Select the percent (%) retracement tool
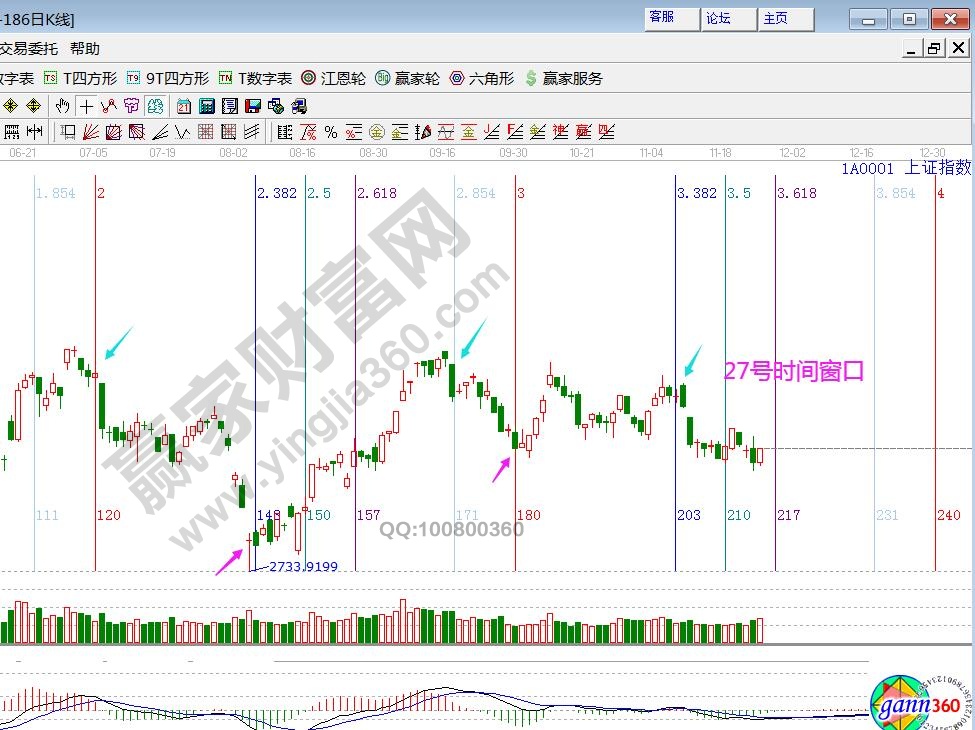975x730 pixels. pos(329,132)
